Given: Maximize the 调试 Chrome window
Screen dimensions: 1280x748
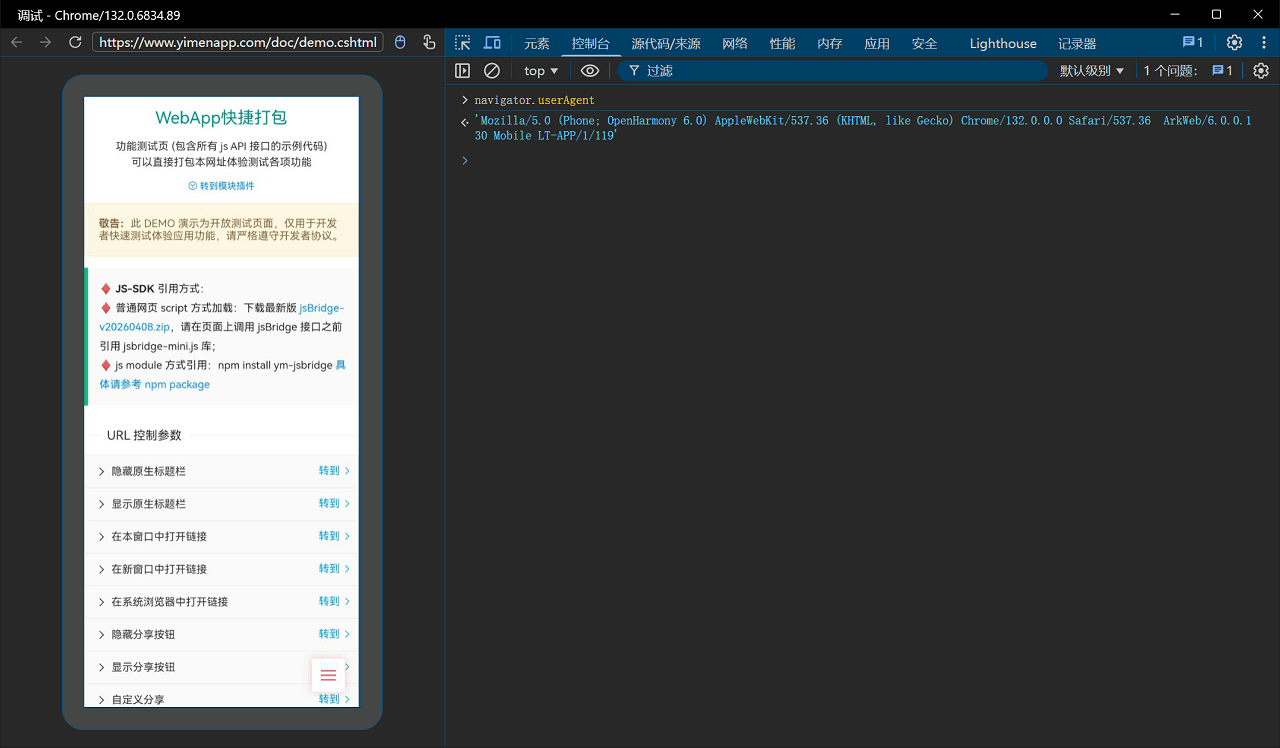Looking at the screenshot, I should pos(1216,14).
